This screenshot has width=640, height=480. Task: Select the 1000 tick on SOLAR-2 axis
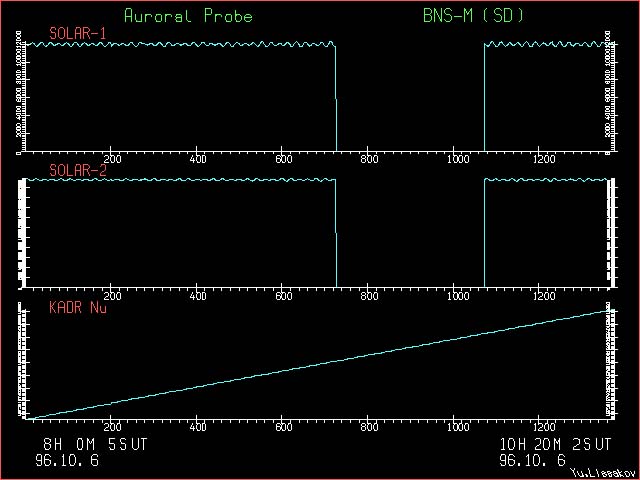(457, 296)
